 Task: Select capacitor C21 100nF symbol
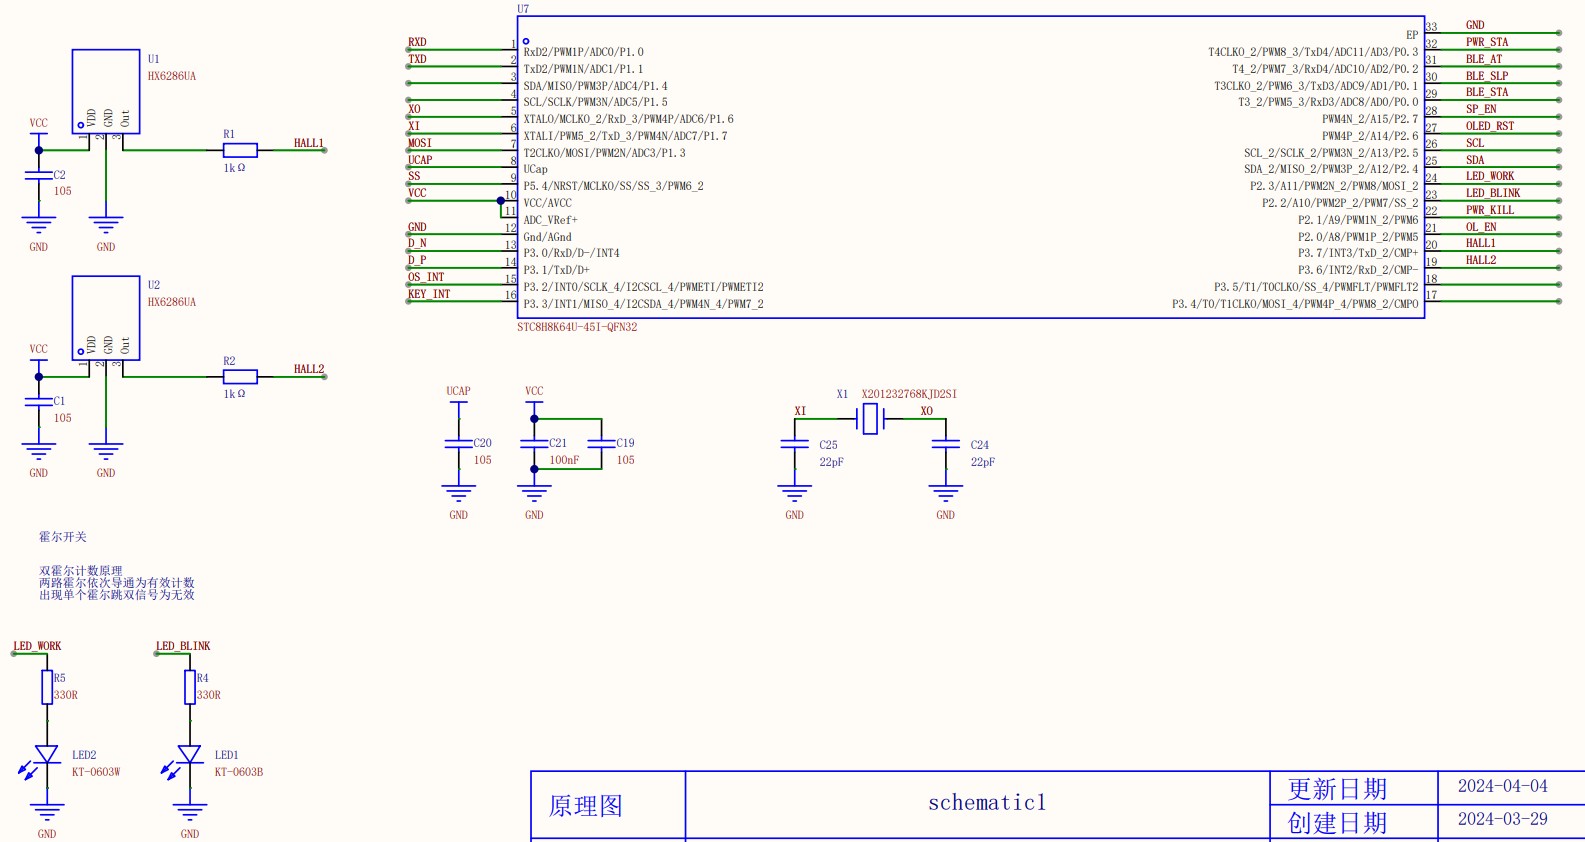[534, 444]
